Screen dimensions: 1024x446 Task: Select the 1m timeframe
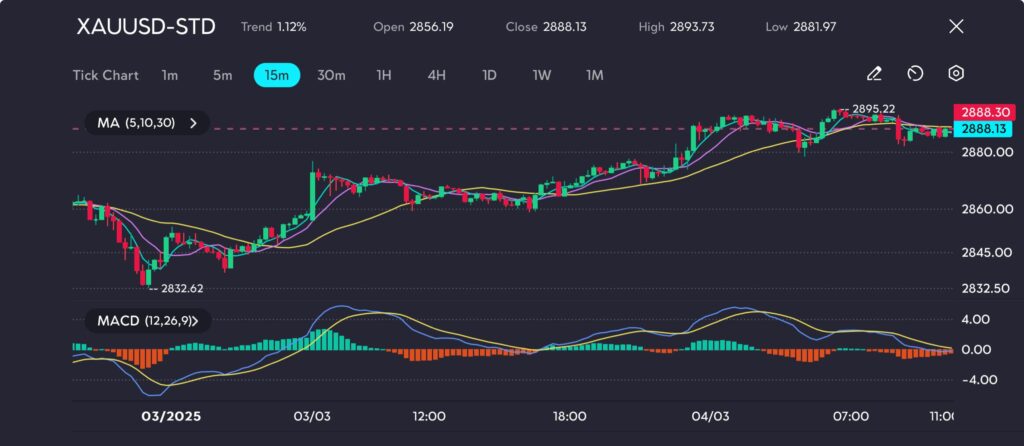(x=170, y=75)
